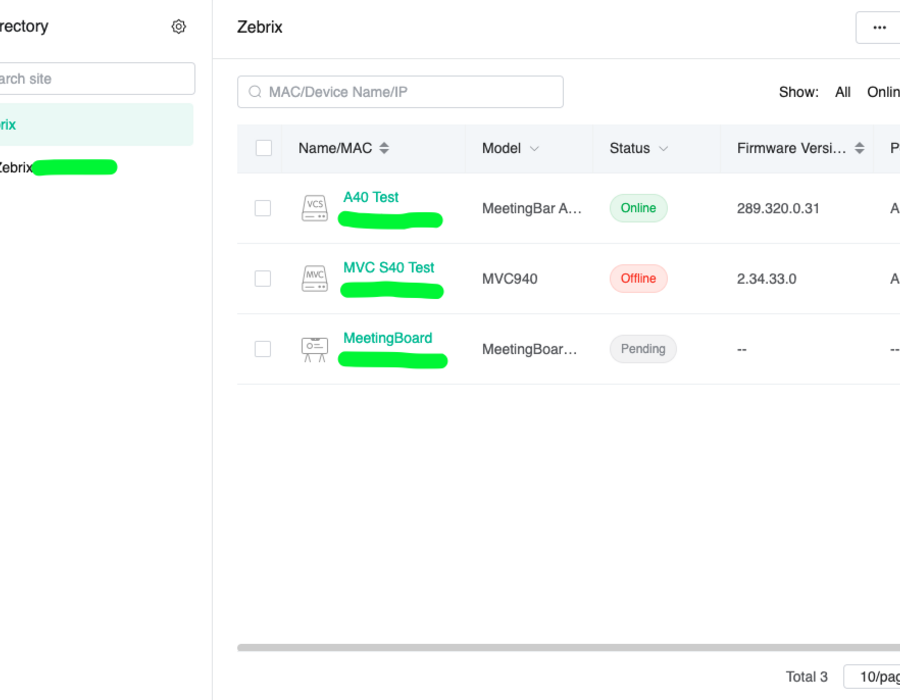Focus the search site input field
The width and height of the screenshot is (900, 700).
click(x=96, y=79)
